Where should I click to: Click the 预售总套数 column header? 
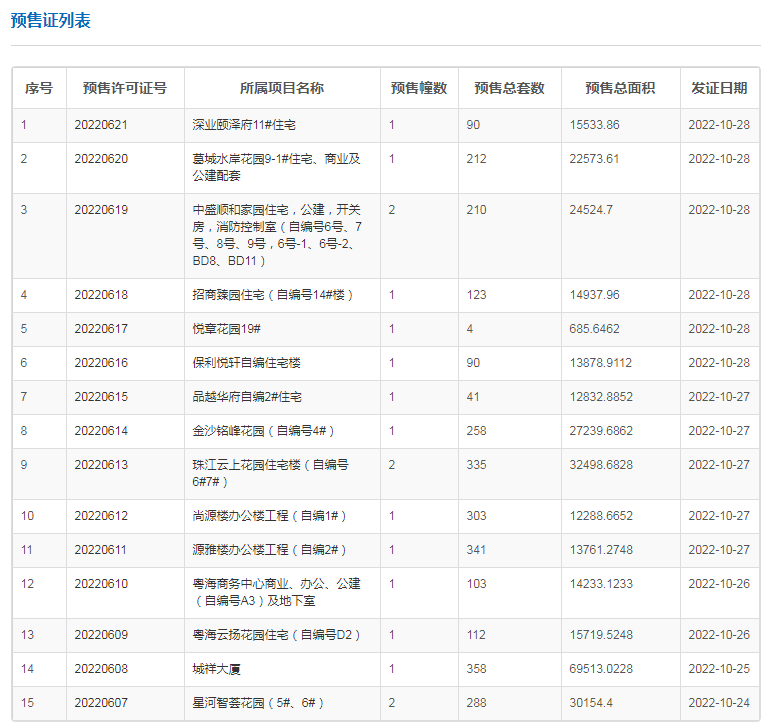click(x=510, y=88)
